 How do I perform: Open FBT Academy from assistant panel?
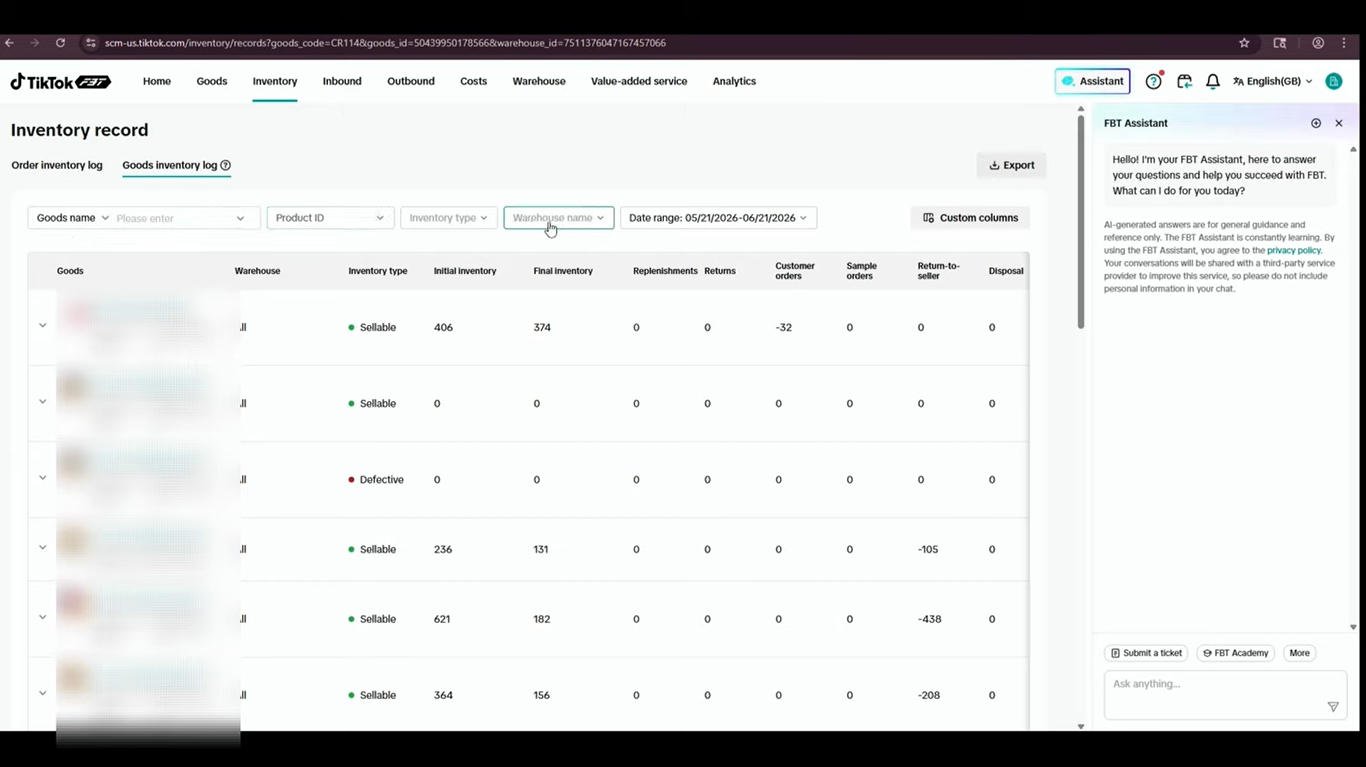click(x=1235, y=653)
